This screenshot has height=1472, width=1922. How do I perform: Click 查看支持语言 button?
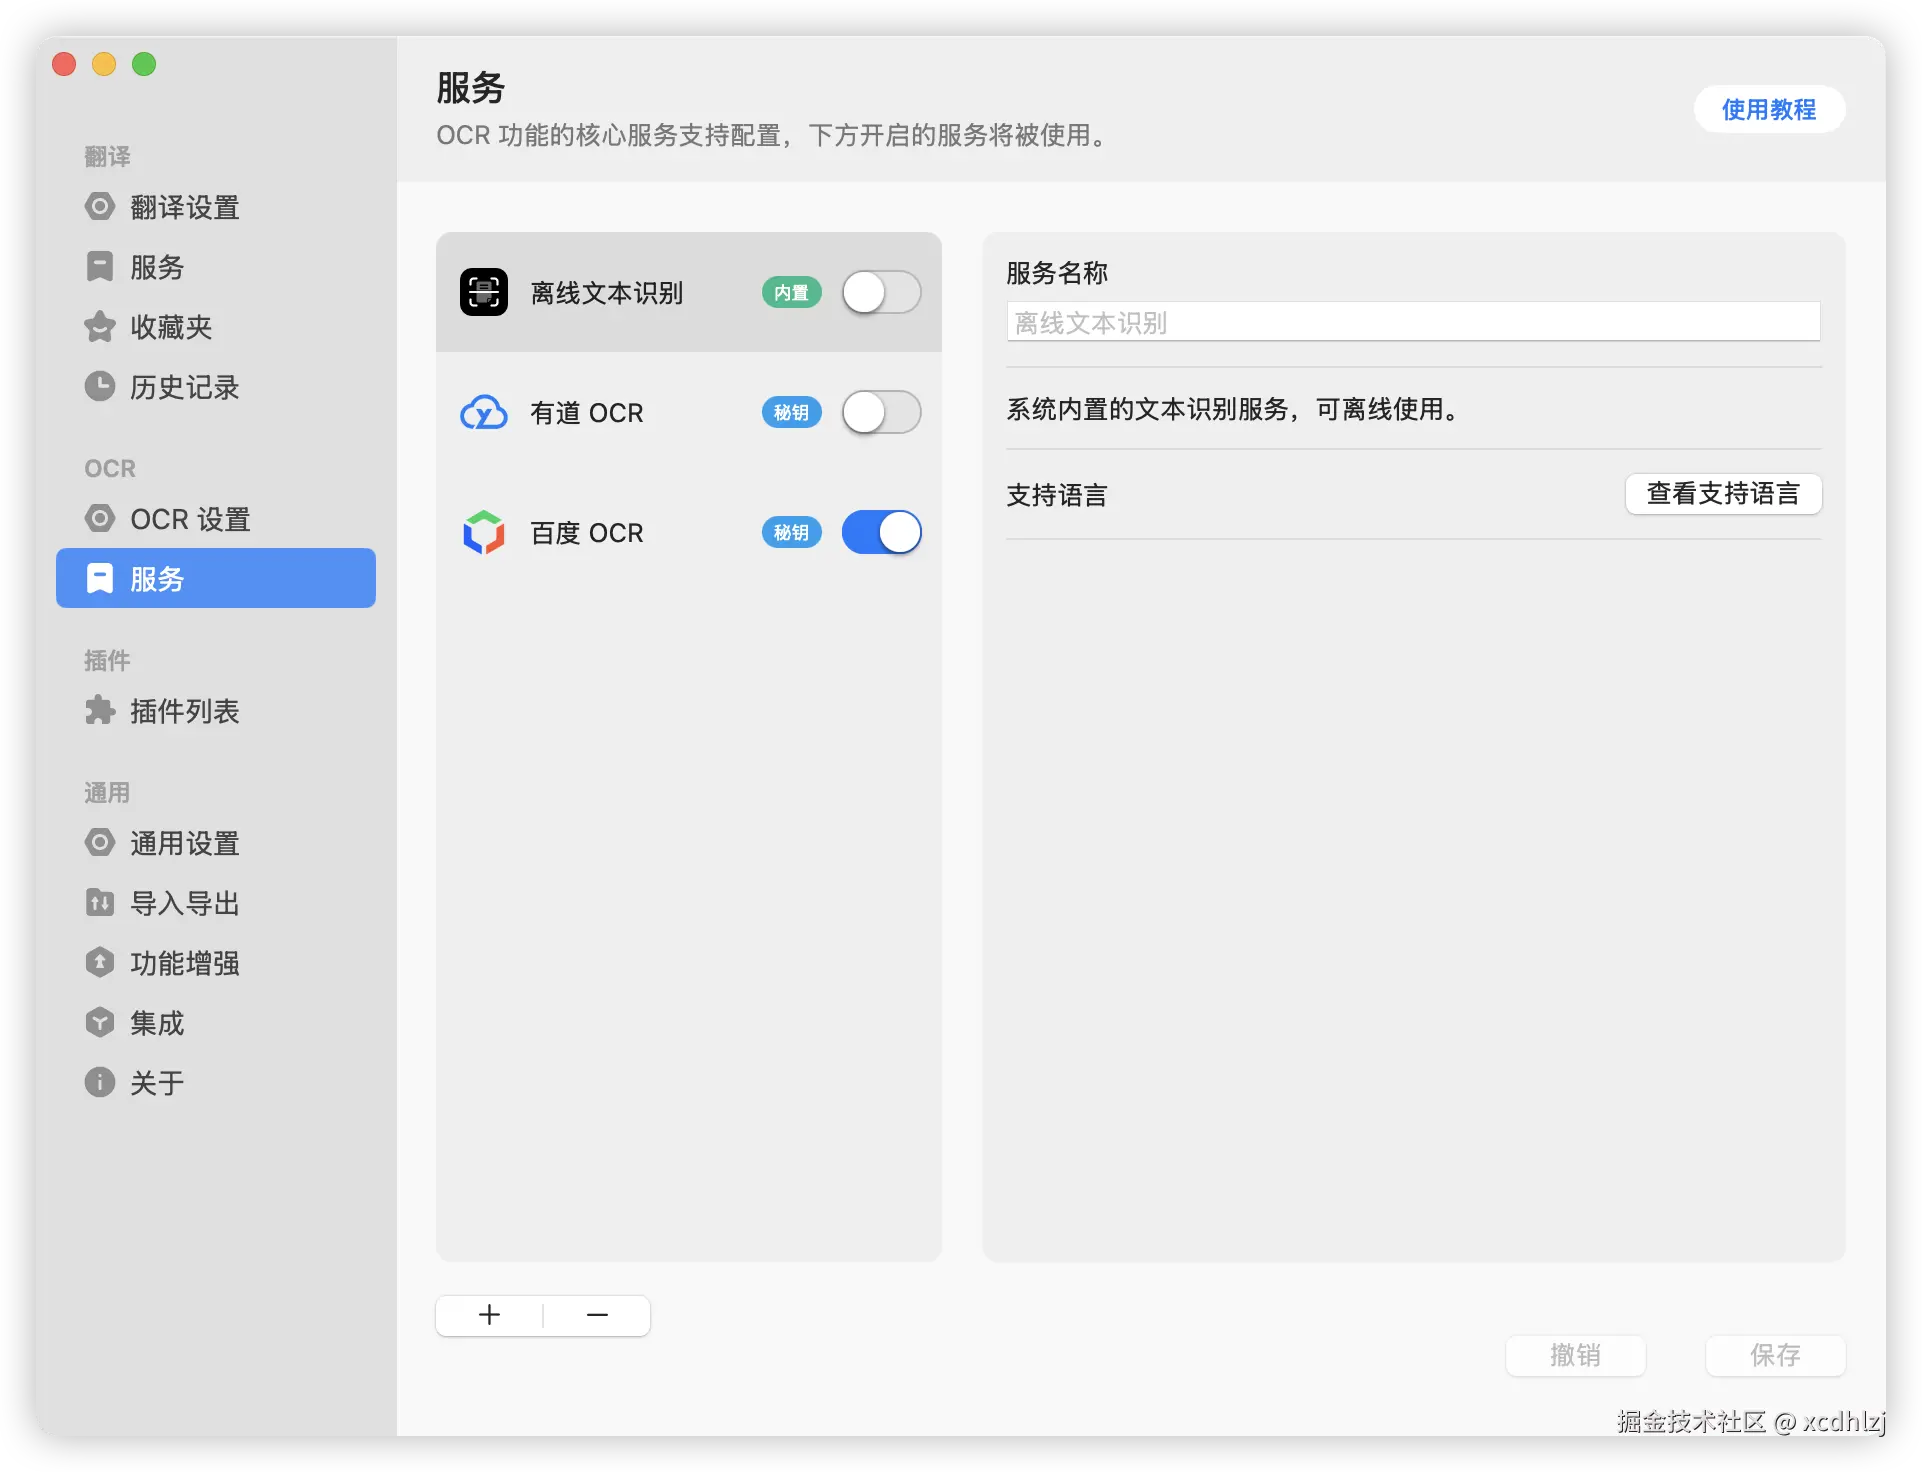pos(1722,494)
